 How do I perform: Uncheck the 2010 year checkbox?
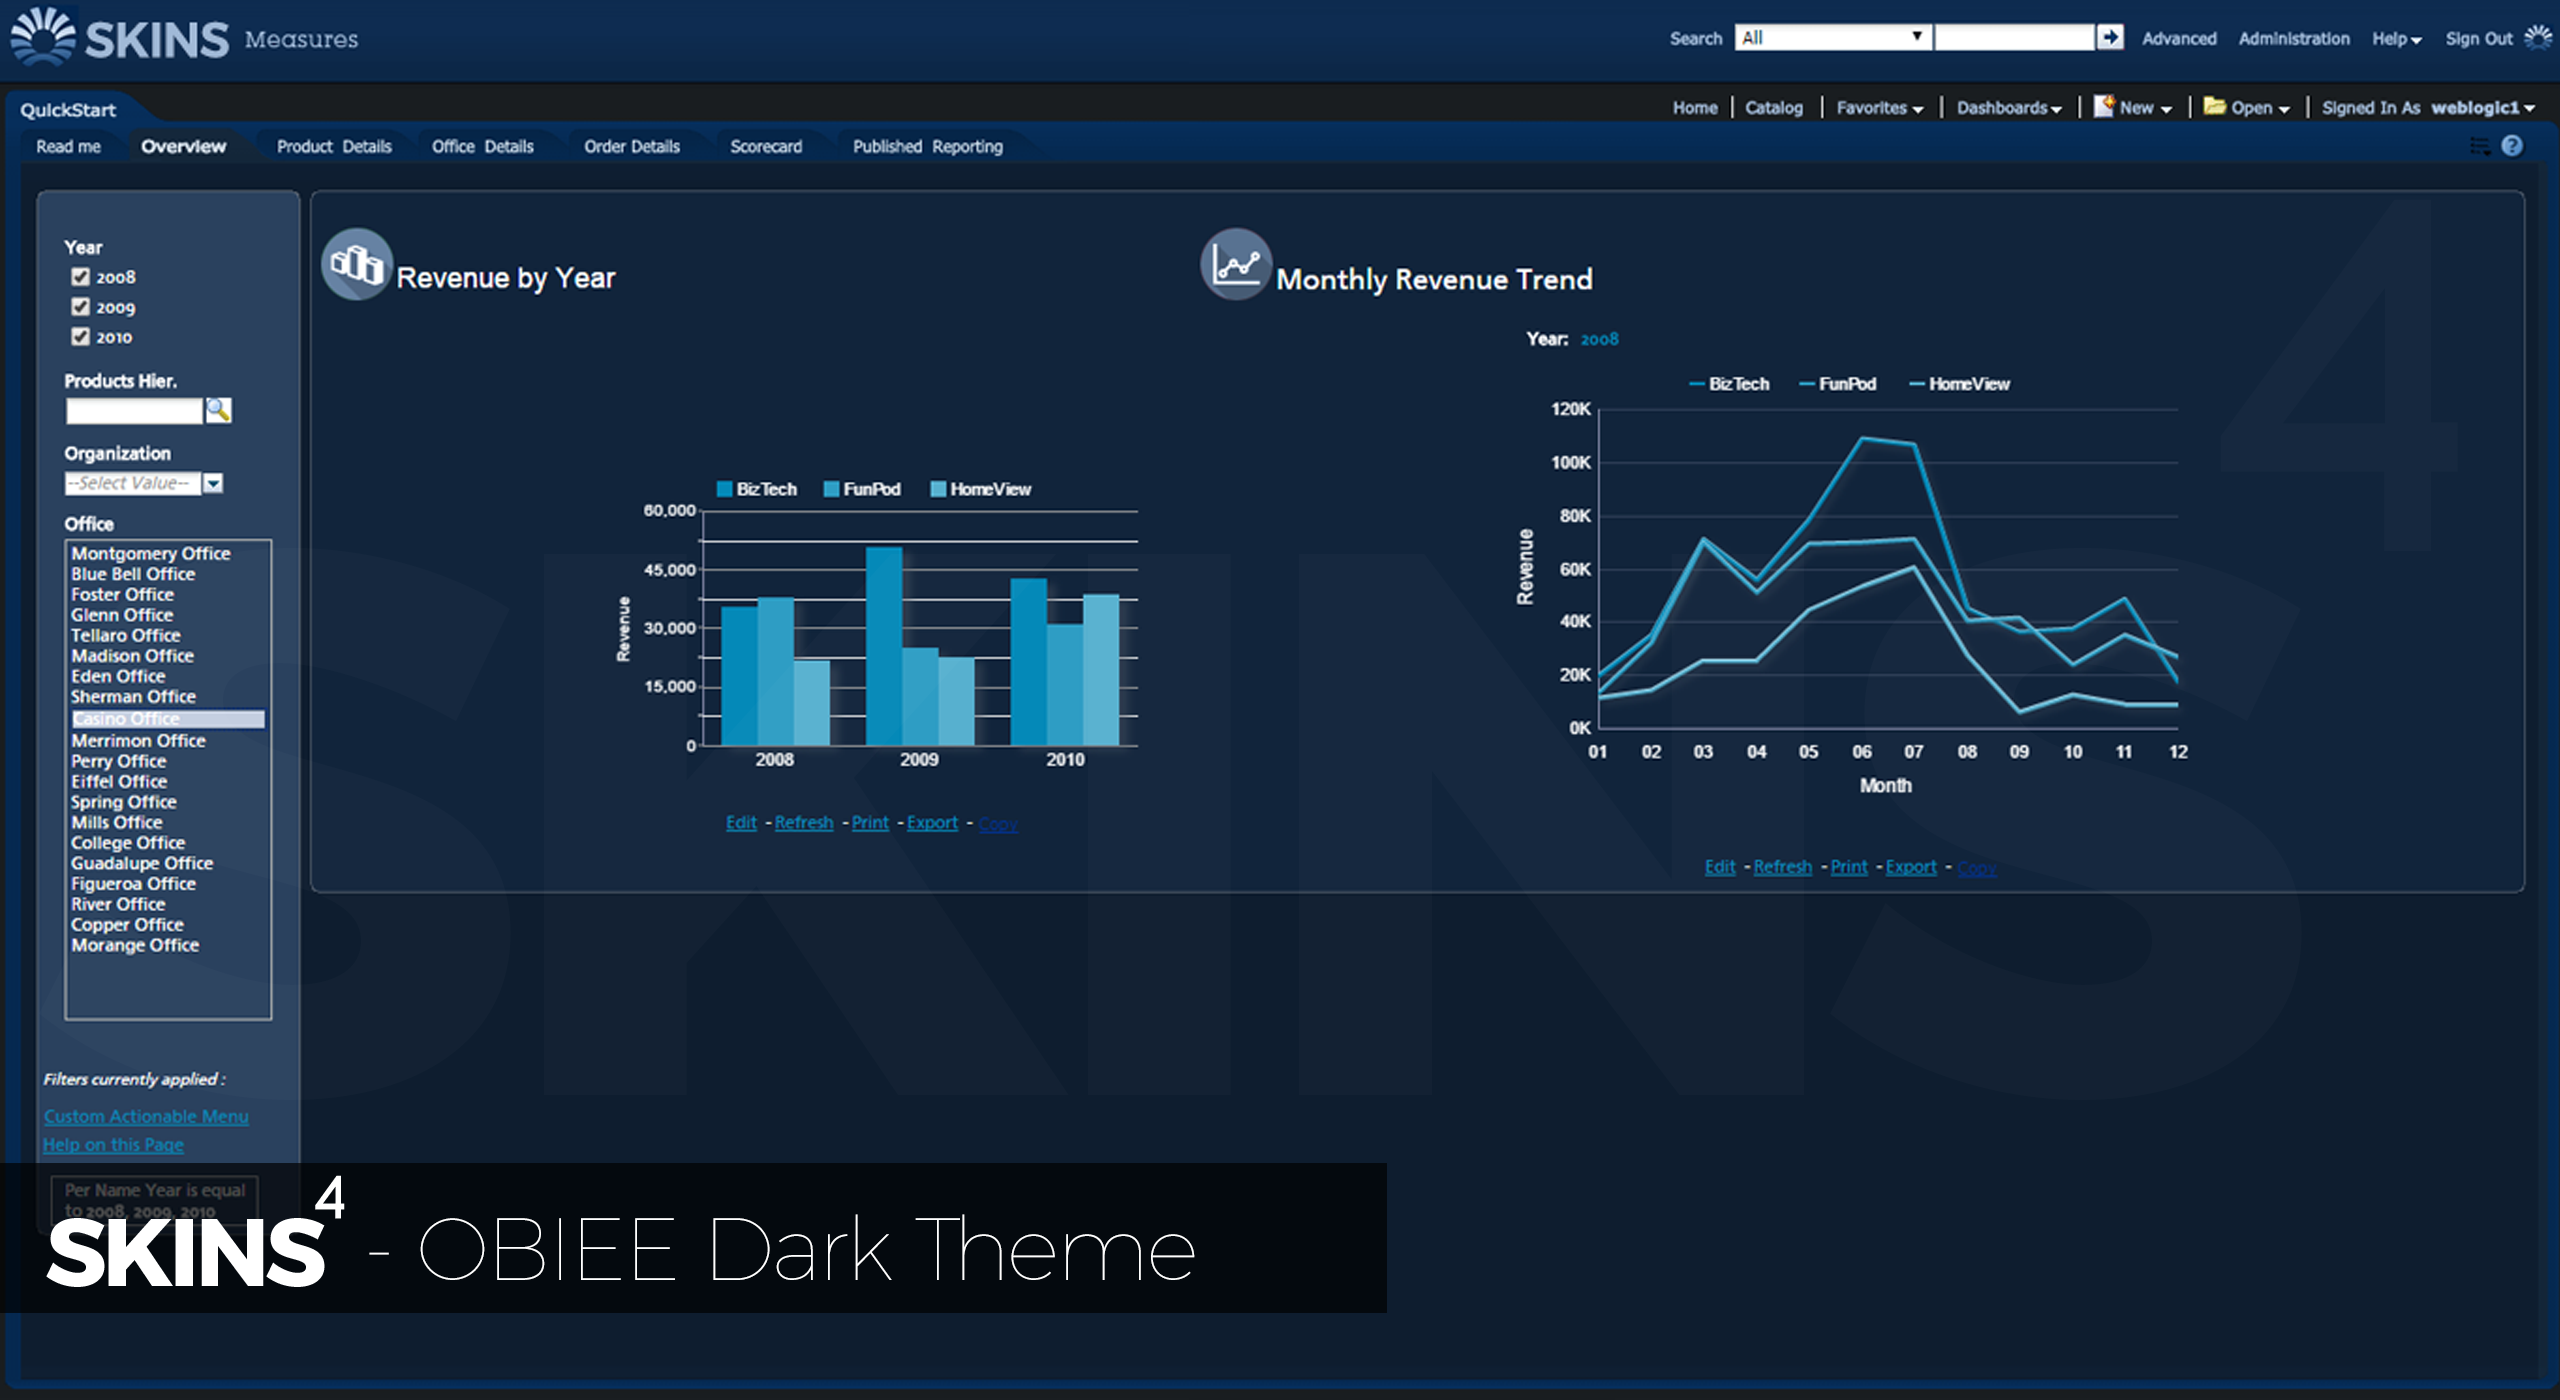pos(81,337)
